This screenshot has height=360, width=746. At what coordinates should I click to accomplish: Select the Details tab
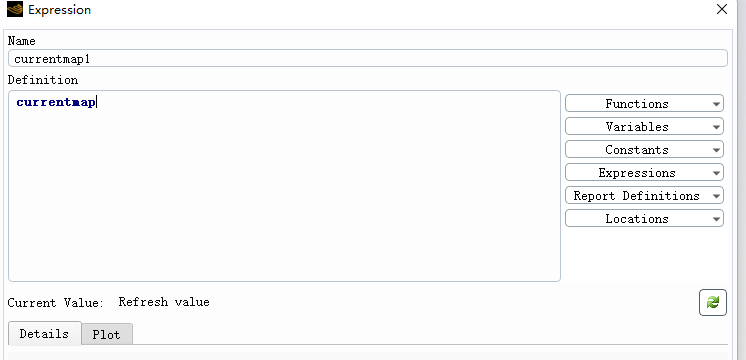coord(44,333)
